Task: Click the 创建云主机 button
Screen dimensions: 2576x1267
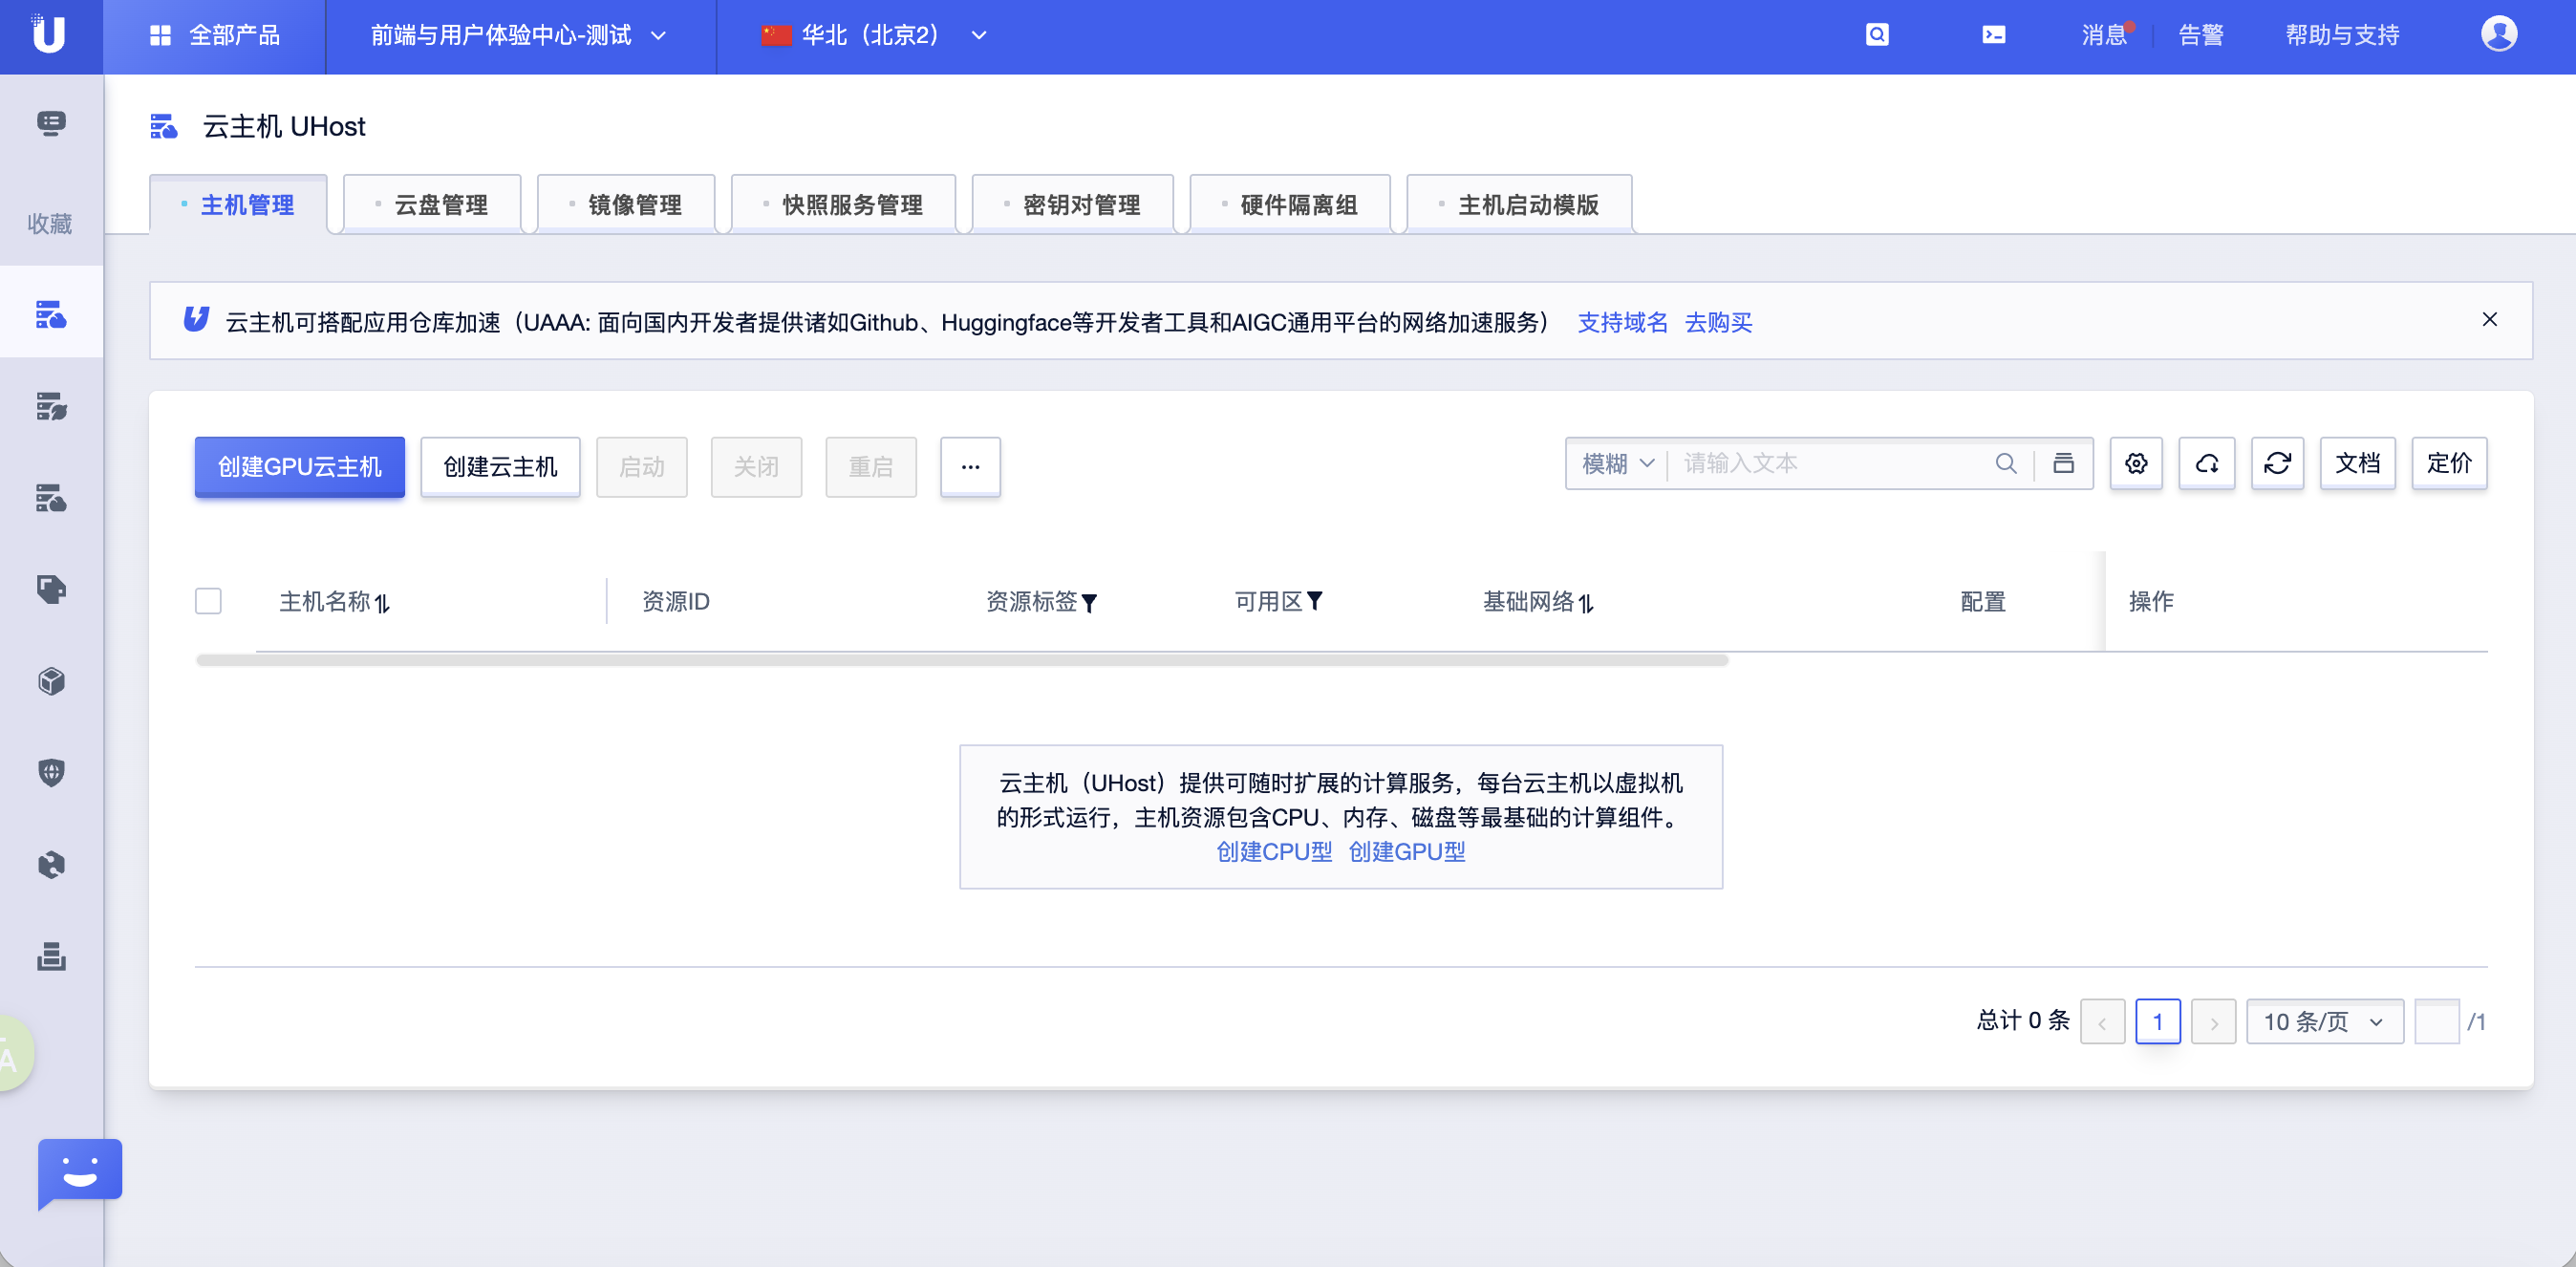Action: (x=500, y=467)
